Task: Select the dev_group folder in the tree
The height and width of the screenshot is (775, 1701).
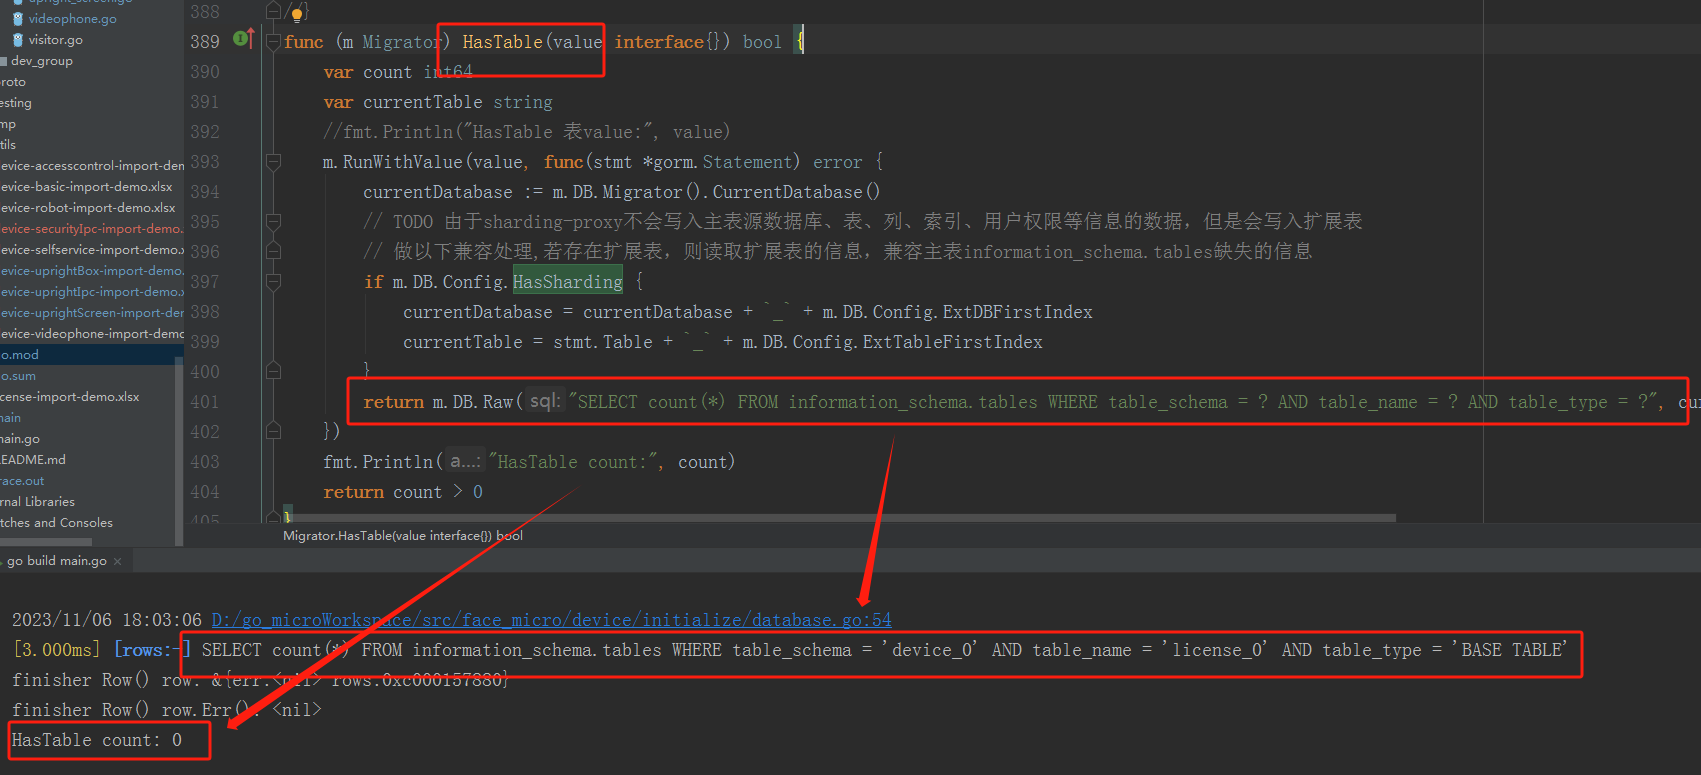Action: pos(41,60)
